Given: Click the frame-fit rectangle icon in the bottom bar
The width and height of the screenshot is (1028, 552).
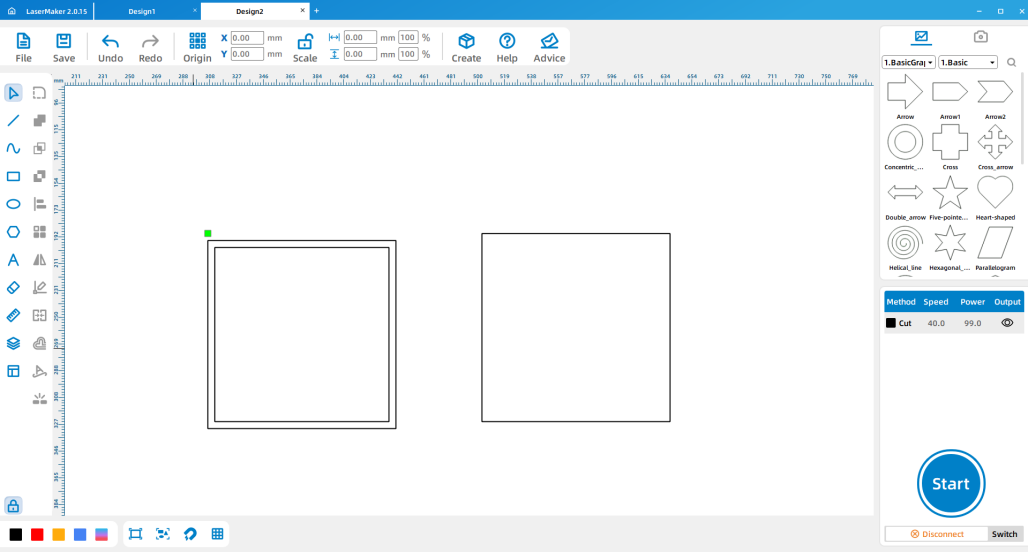Looking at the screenshot, I should pyautogui.click(x=136, y=534).
